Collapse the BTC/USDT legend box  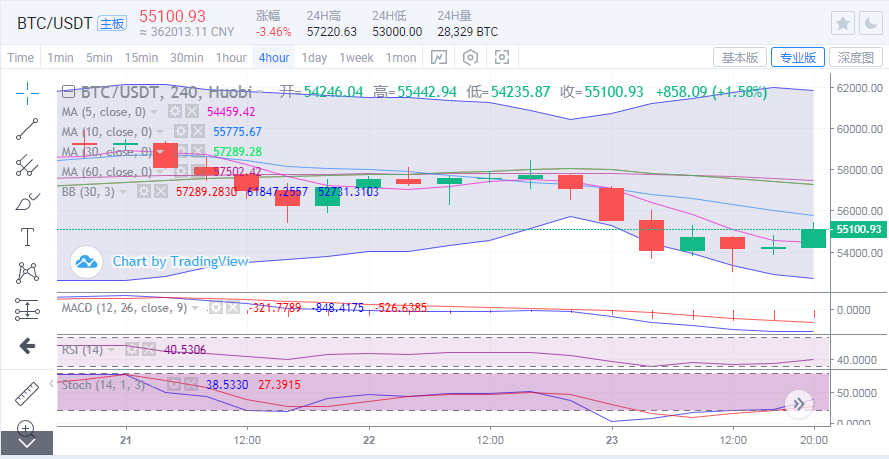pos(68,92)
